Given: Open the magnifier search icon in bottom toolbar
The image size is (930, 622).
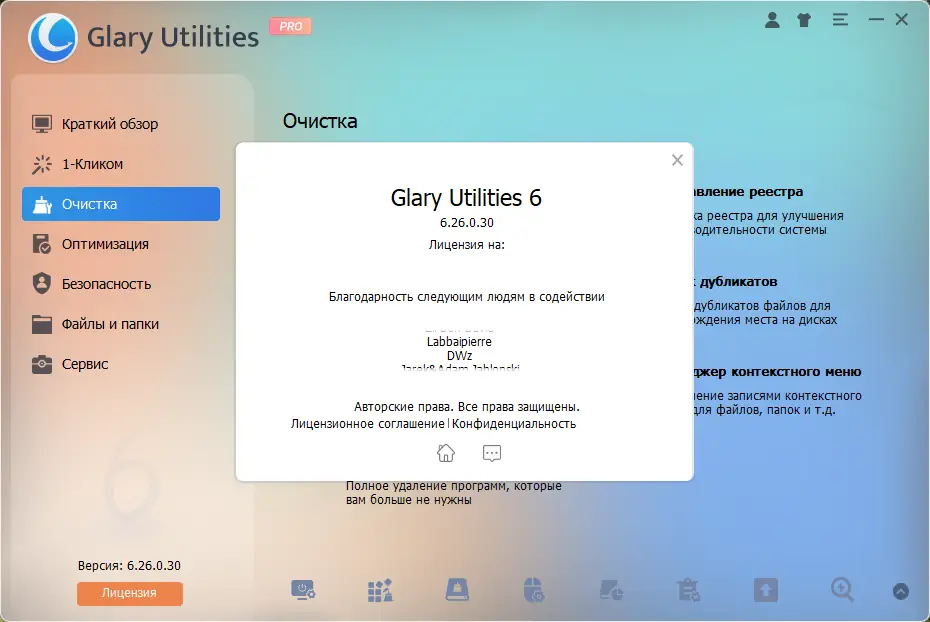Looking at the screenshot, I should pos(842,590).
